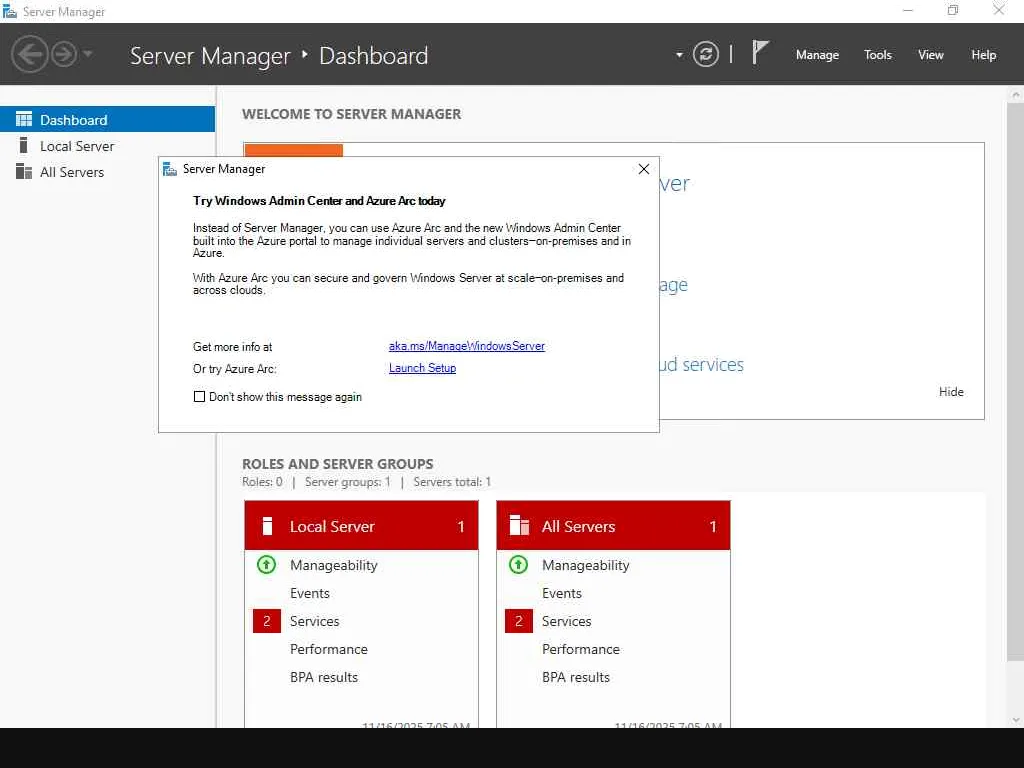Click the 'Servers total: 1' text
The image size is (1024, 768).
[x=452, y=482]
